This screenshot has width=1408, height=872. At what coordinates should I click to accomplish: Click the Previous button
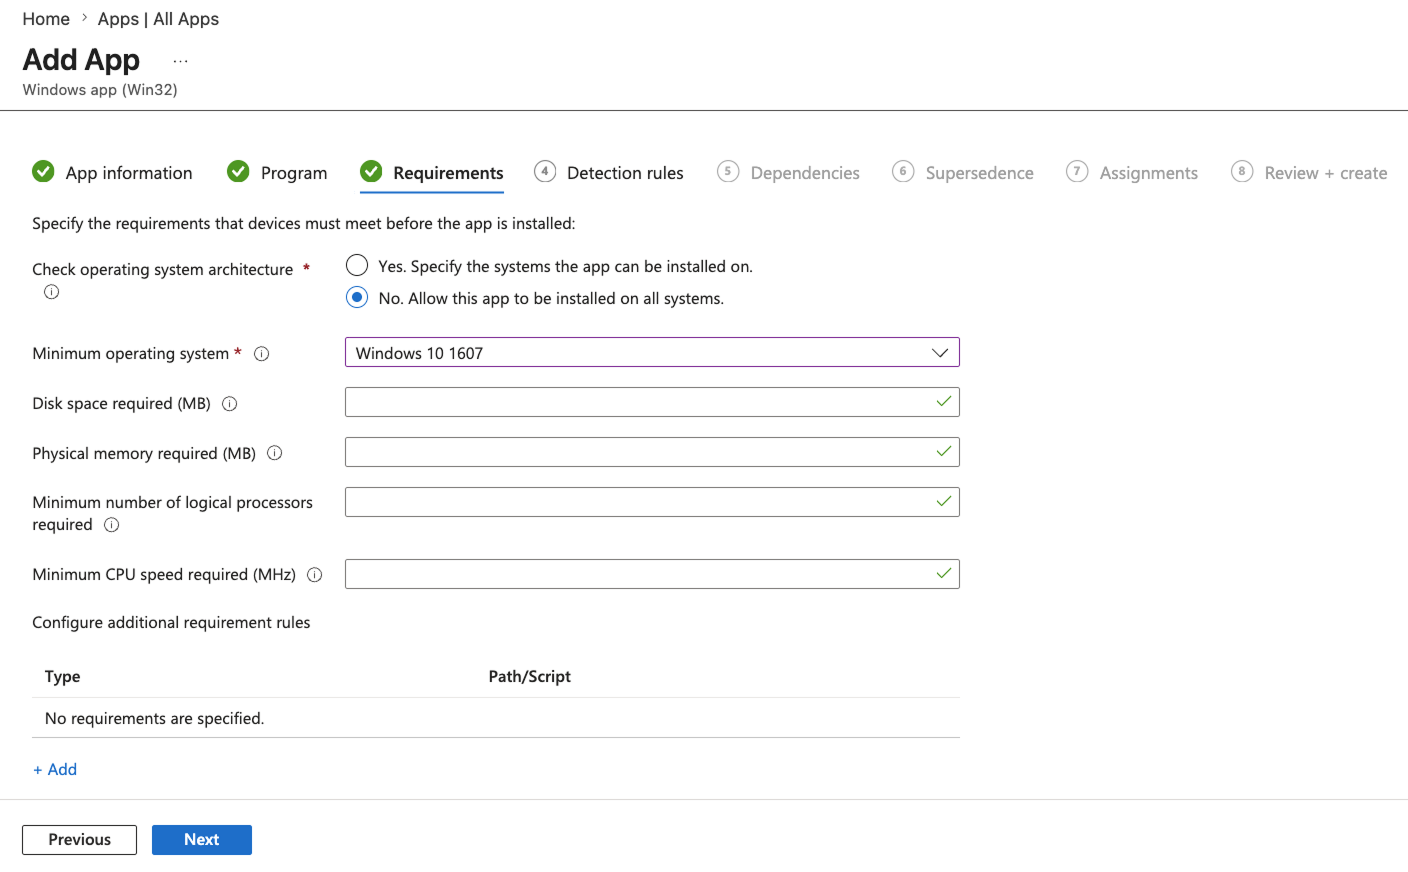pos(79,840)
